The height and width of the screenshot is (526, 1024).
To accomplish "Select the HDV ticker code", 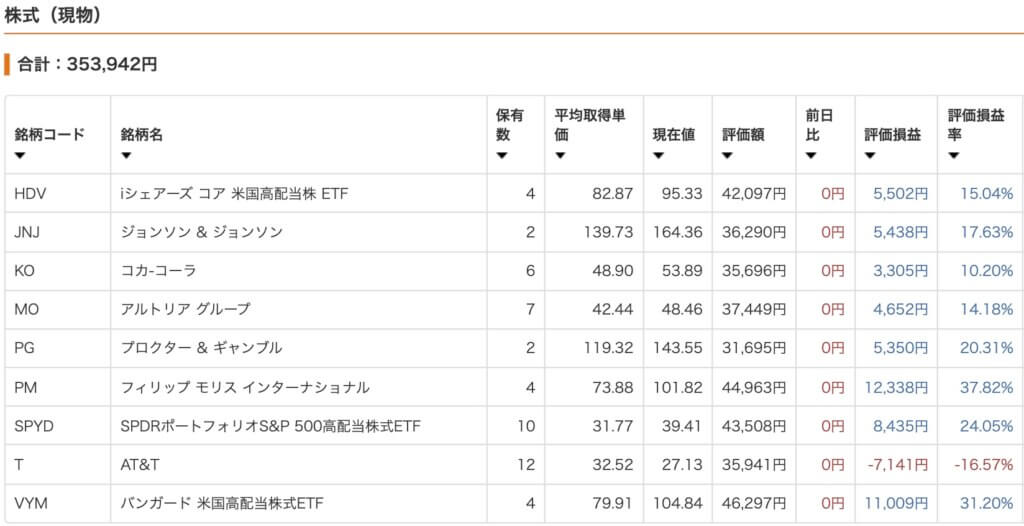I will [29, 193].
